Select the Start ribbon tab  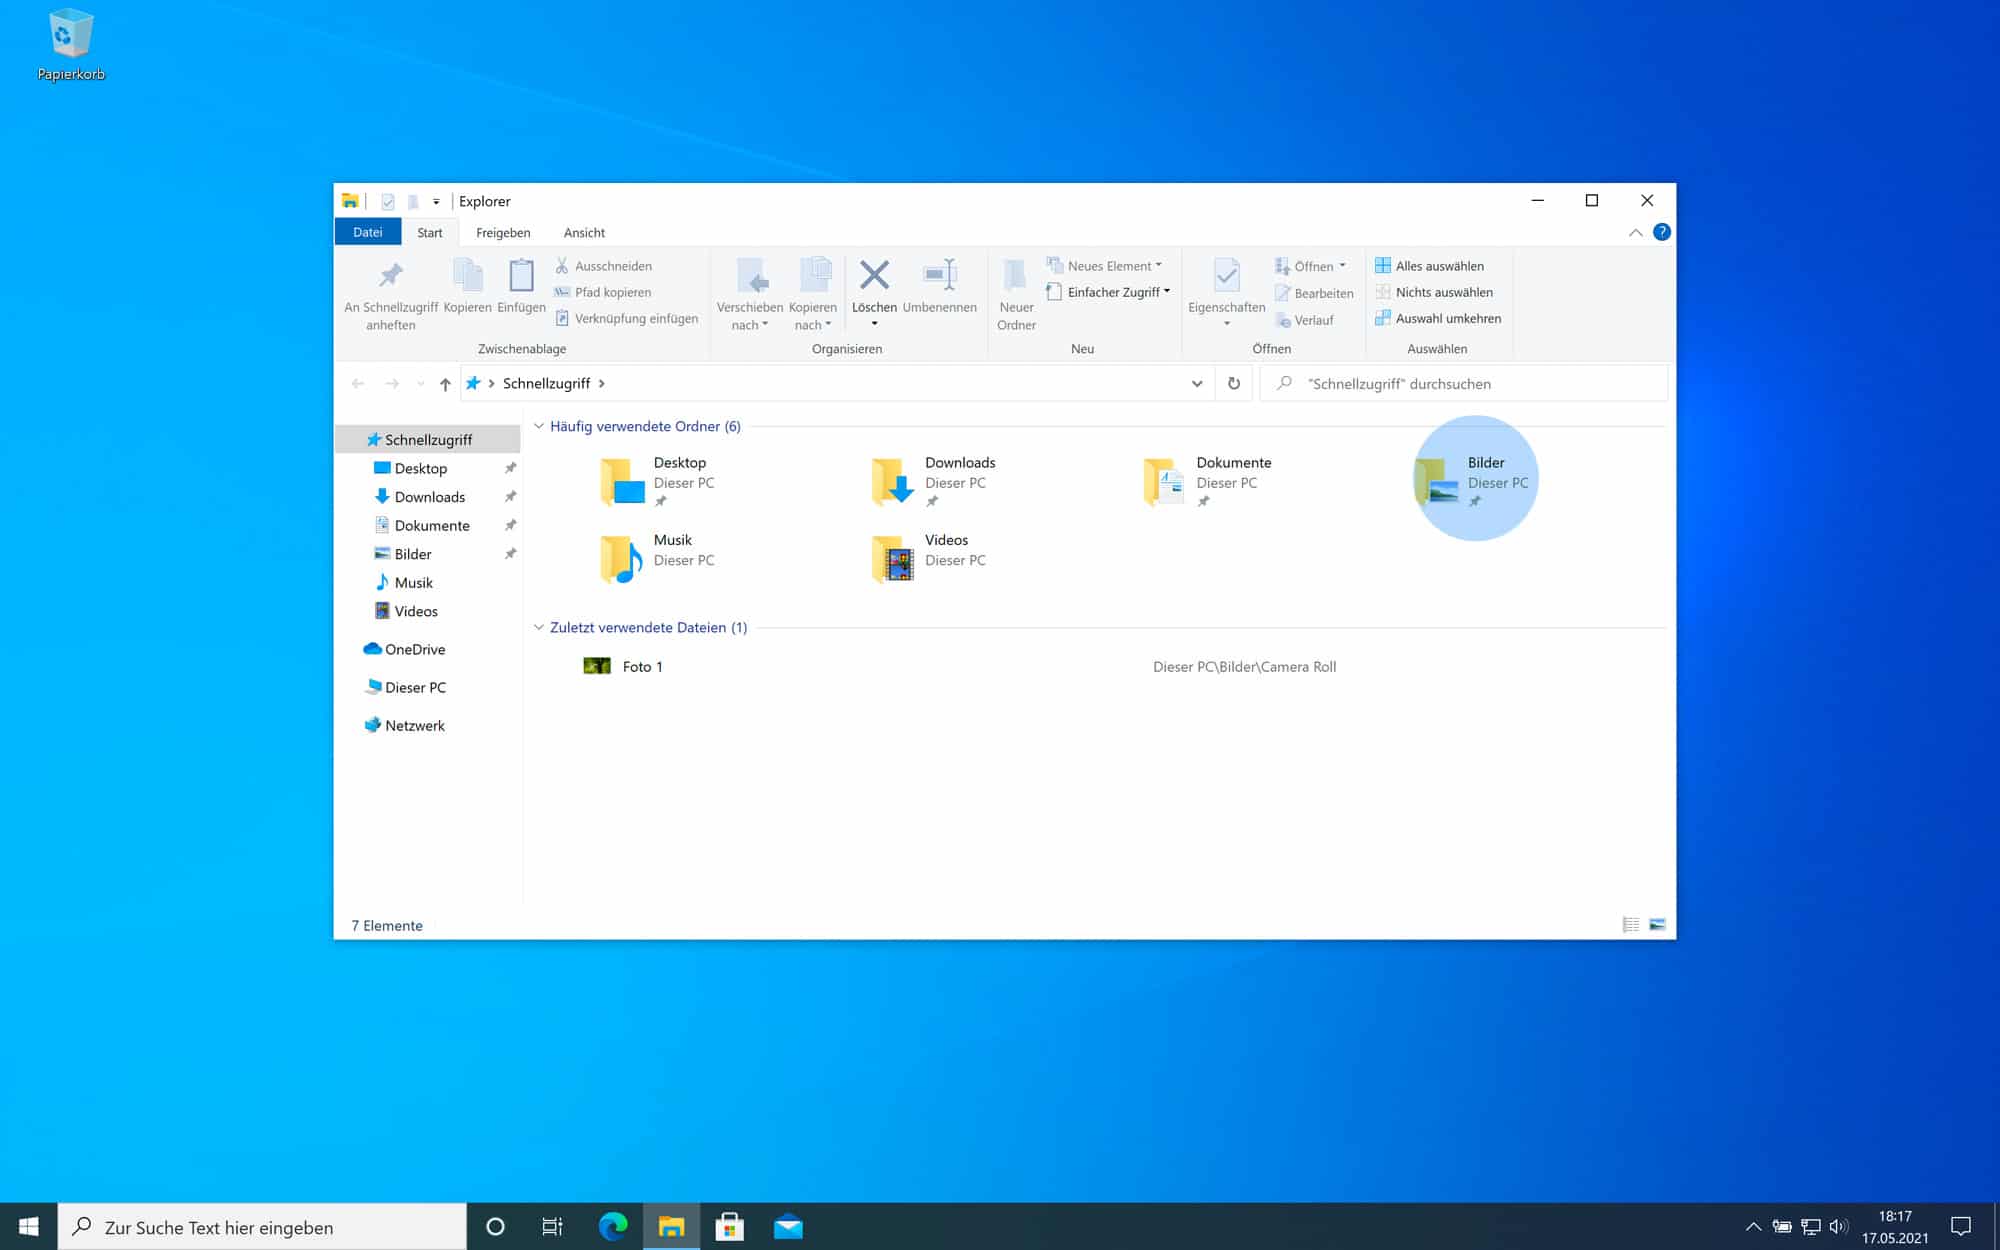430,232
